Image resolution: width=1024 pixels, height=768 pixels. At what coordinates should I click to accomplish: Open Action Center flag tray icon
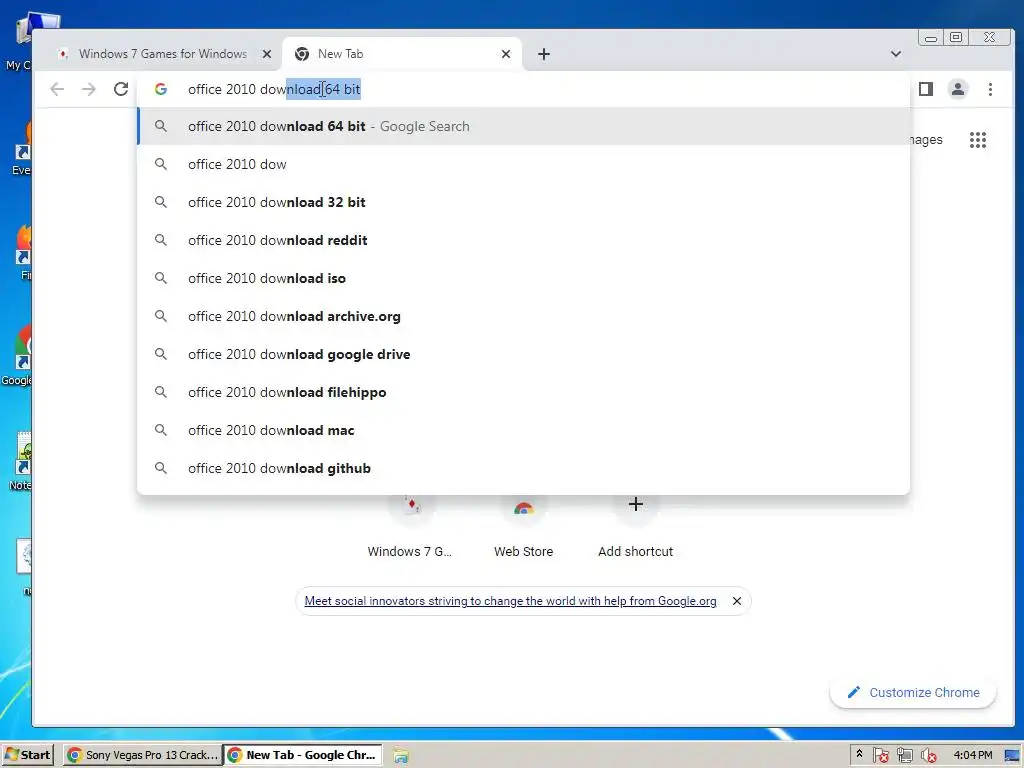pos(880,756)
